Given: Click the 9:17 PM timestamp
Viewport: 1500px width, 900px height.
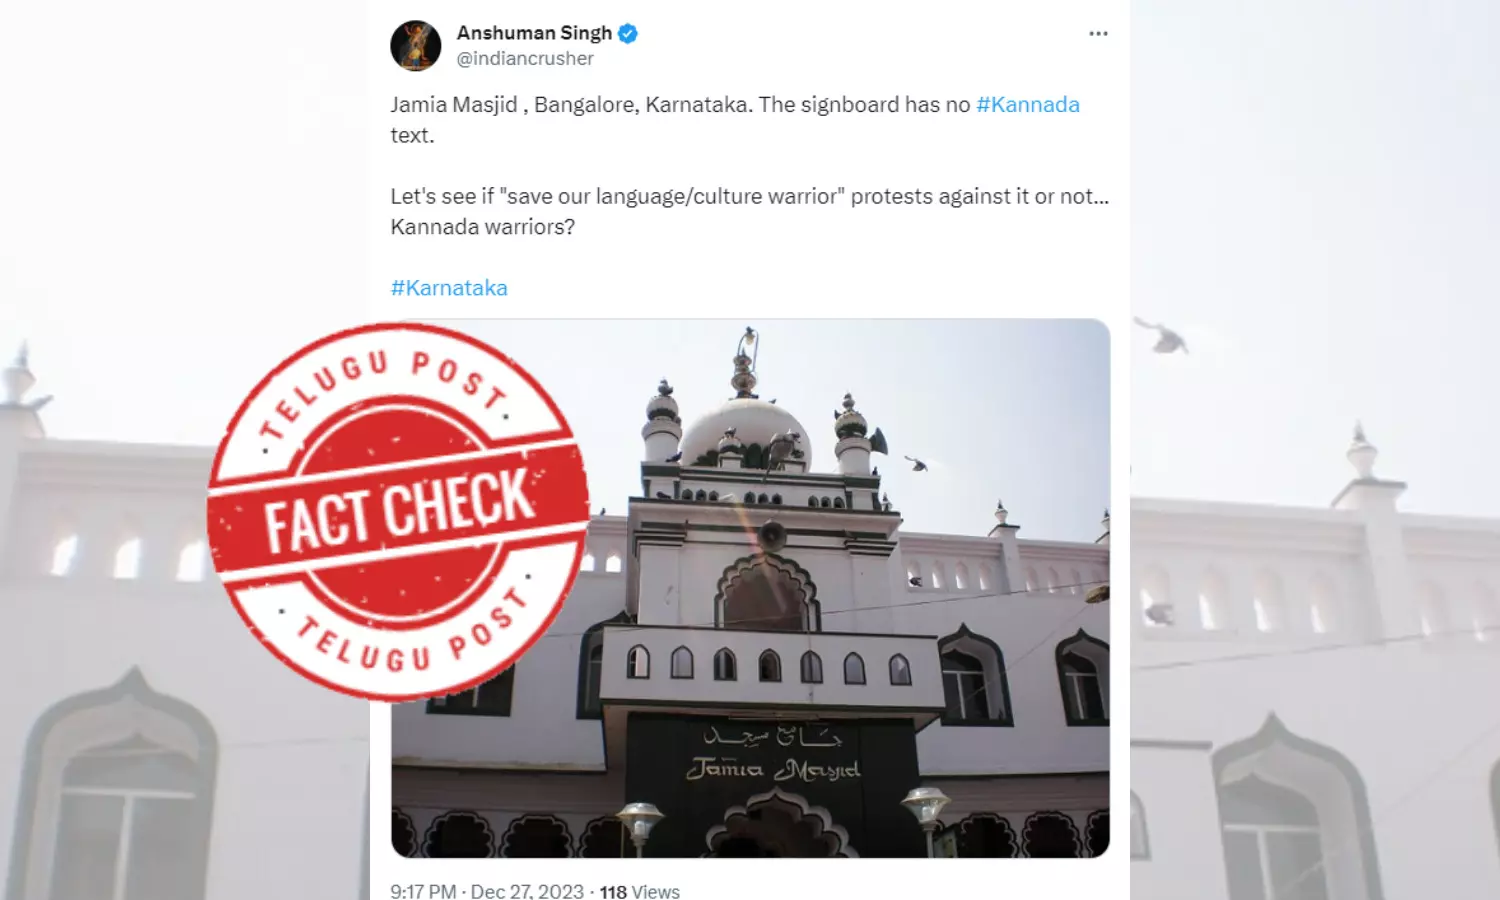Looking at the screenshot, I should 423,891.
